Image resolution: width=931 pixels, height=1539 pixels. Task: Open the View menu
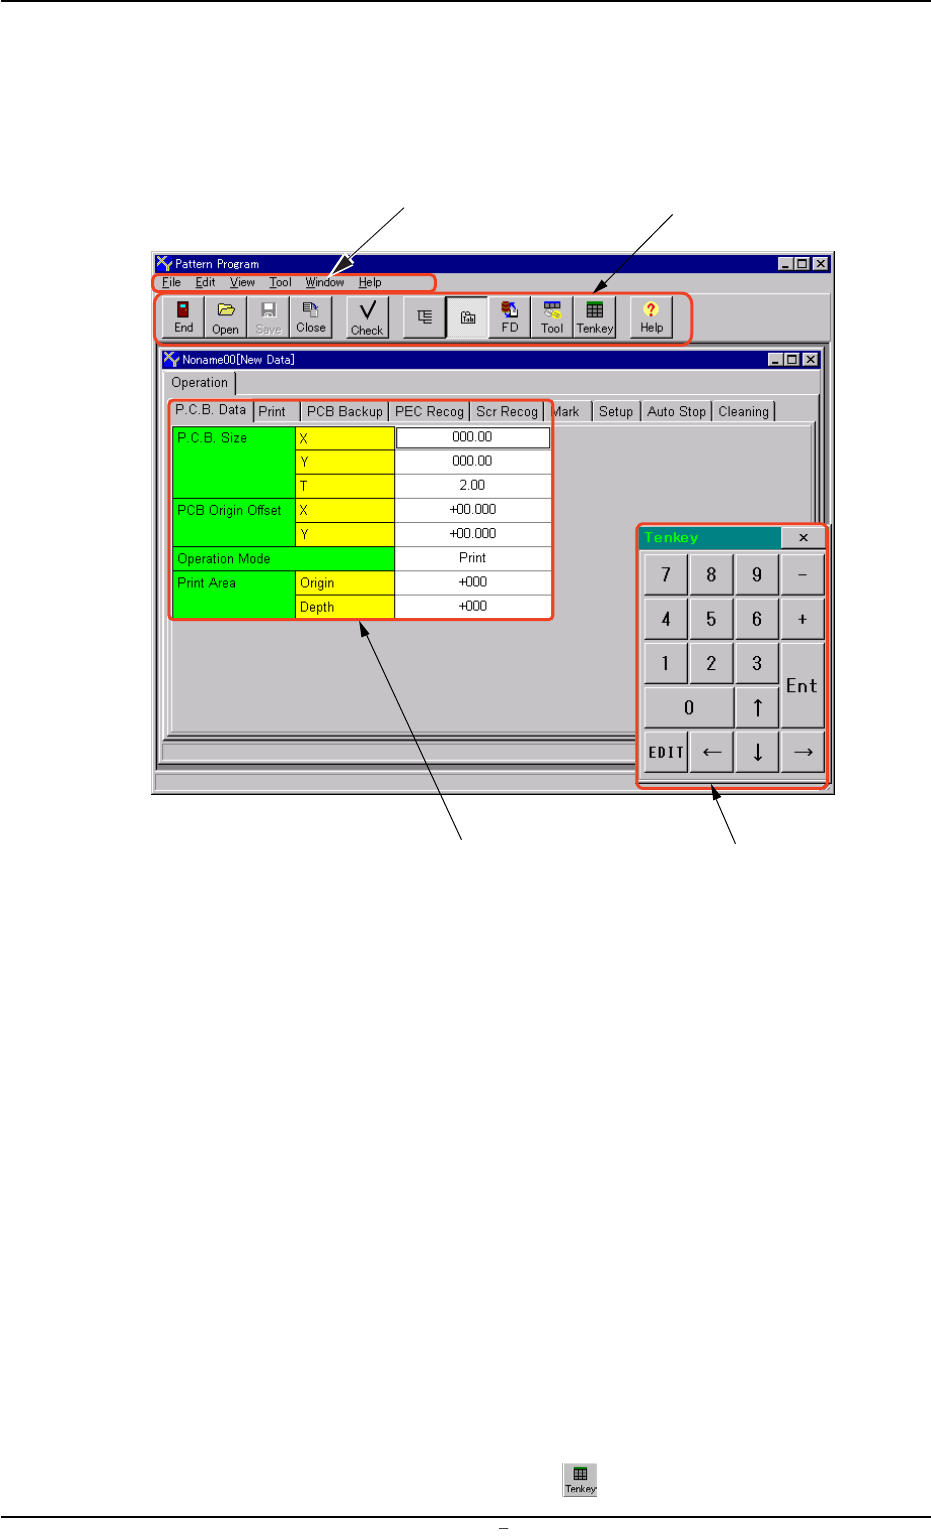click(x=243, y=283)
